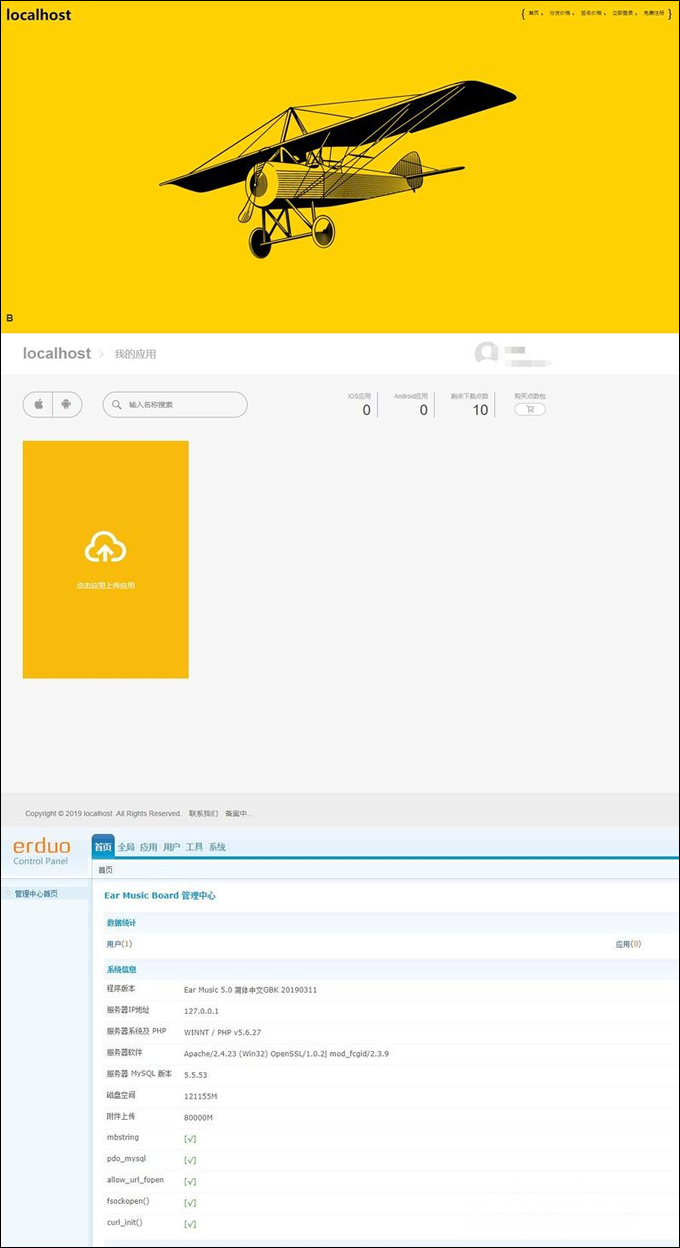Image resolution: width=680 pixels, height=1248 pixels.
Task: Click the Android应用 count value
Action: [x=423, y=410]
